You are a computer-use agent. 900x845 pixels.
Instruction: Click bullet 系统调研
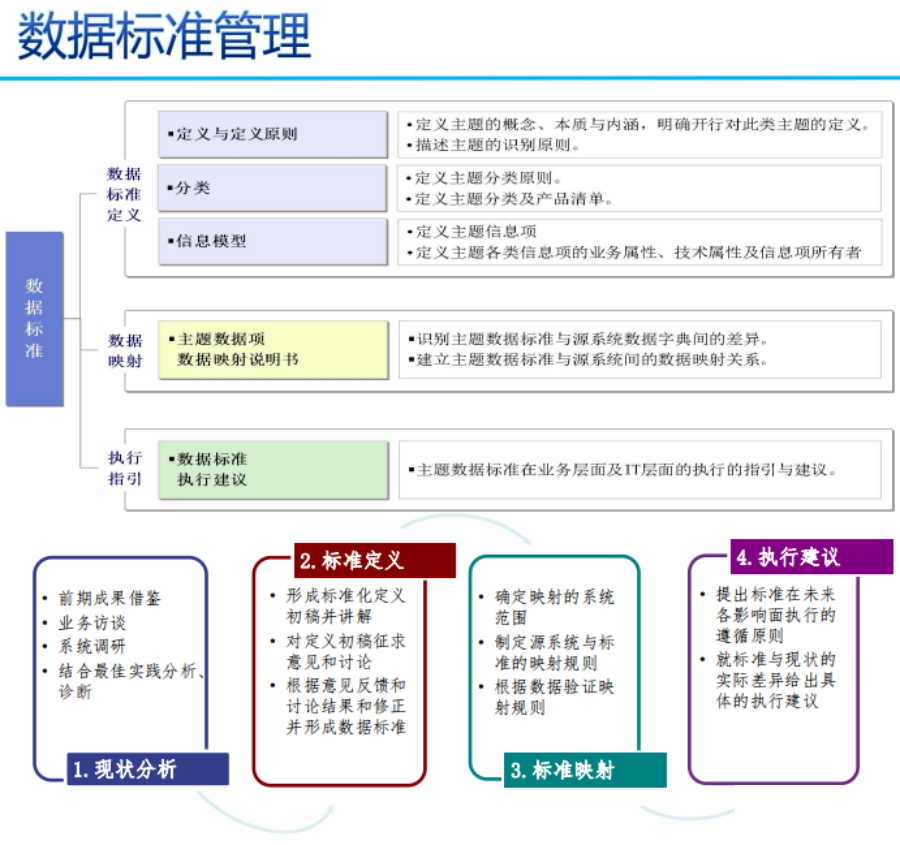pyautogui.click(x=92, y=646)
